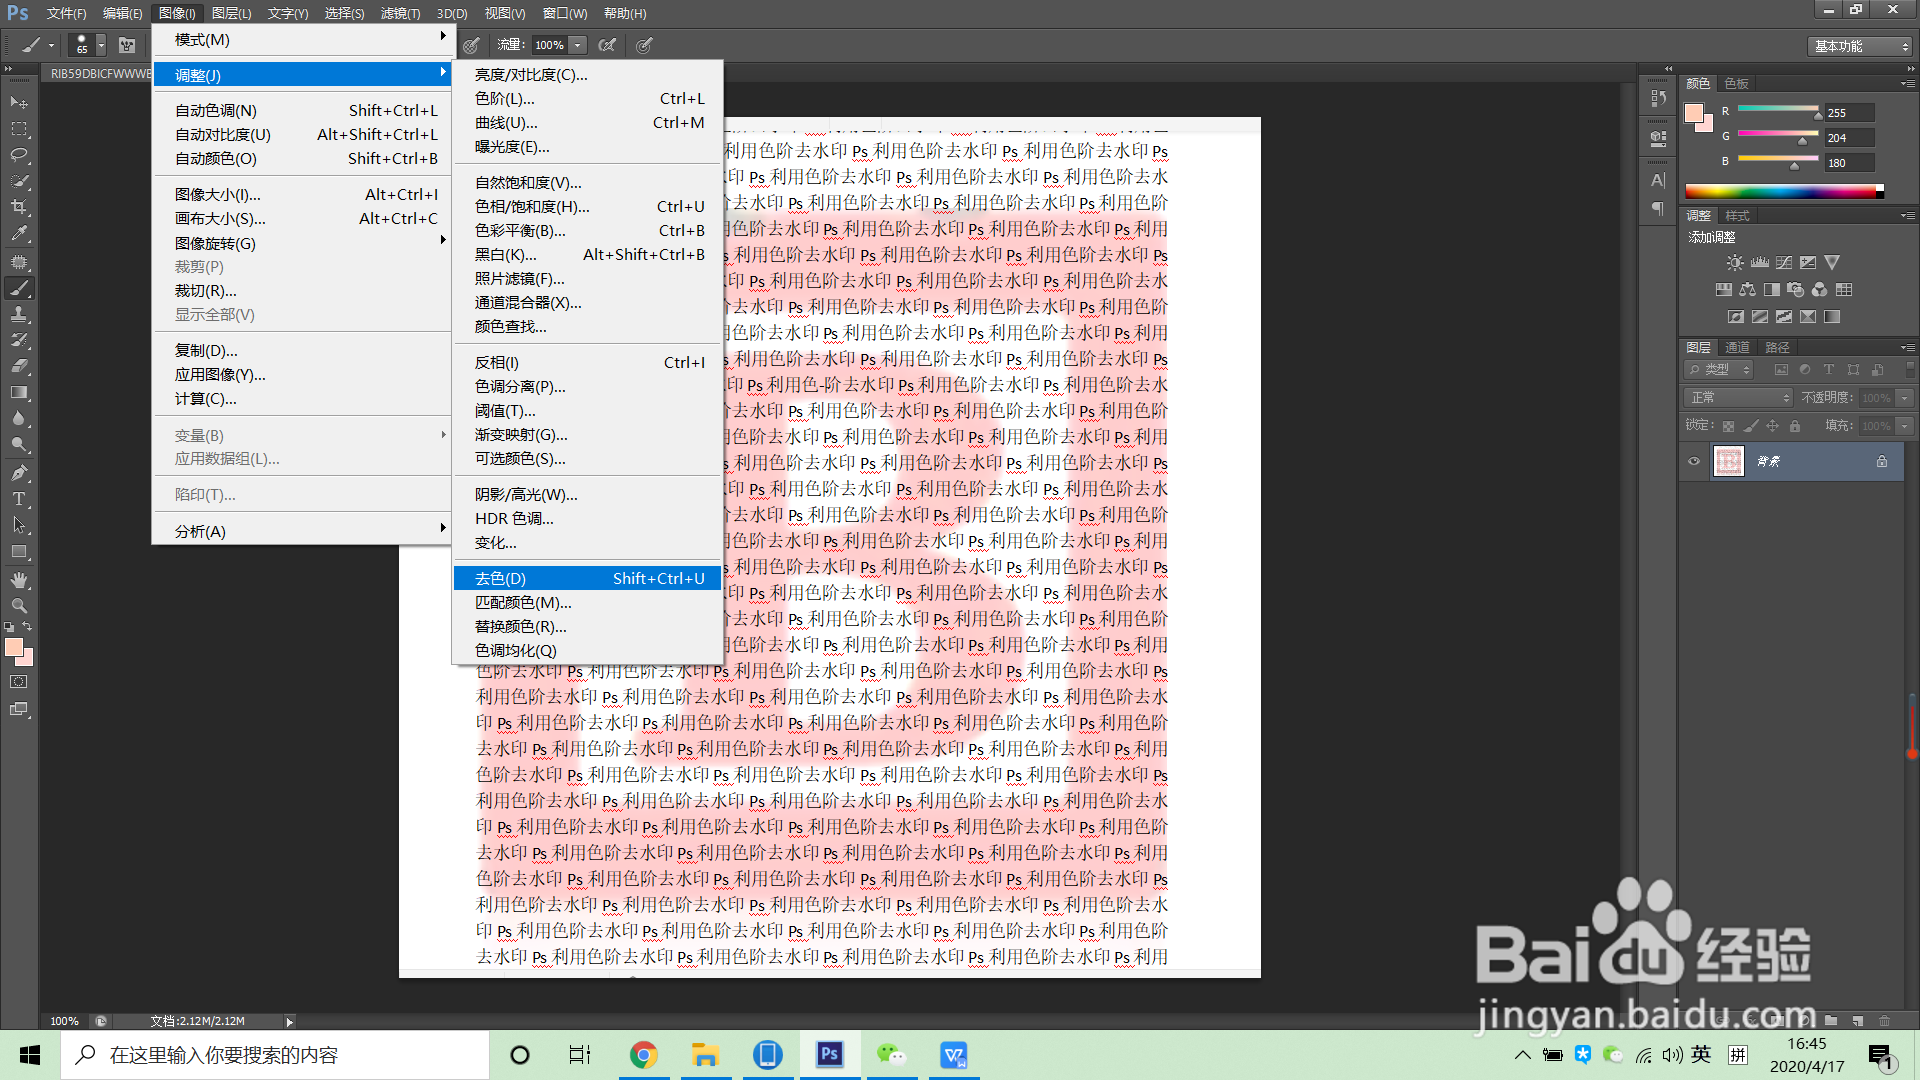
Task: Click the color spectrum ramp
Action: click(x=1784, y=191)
